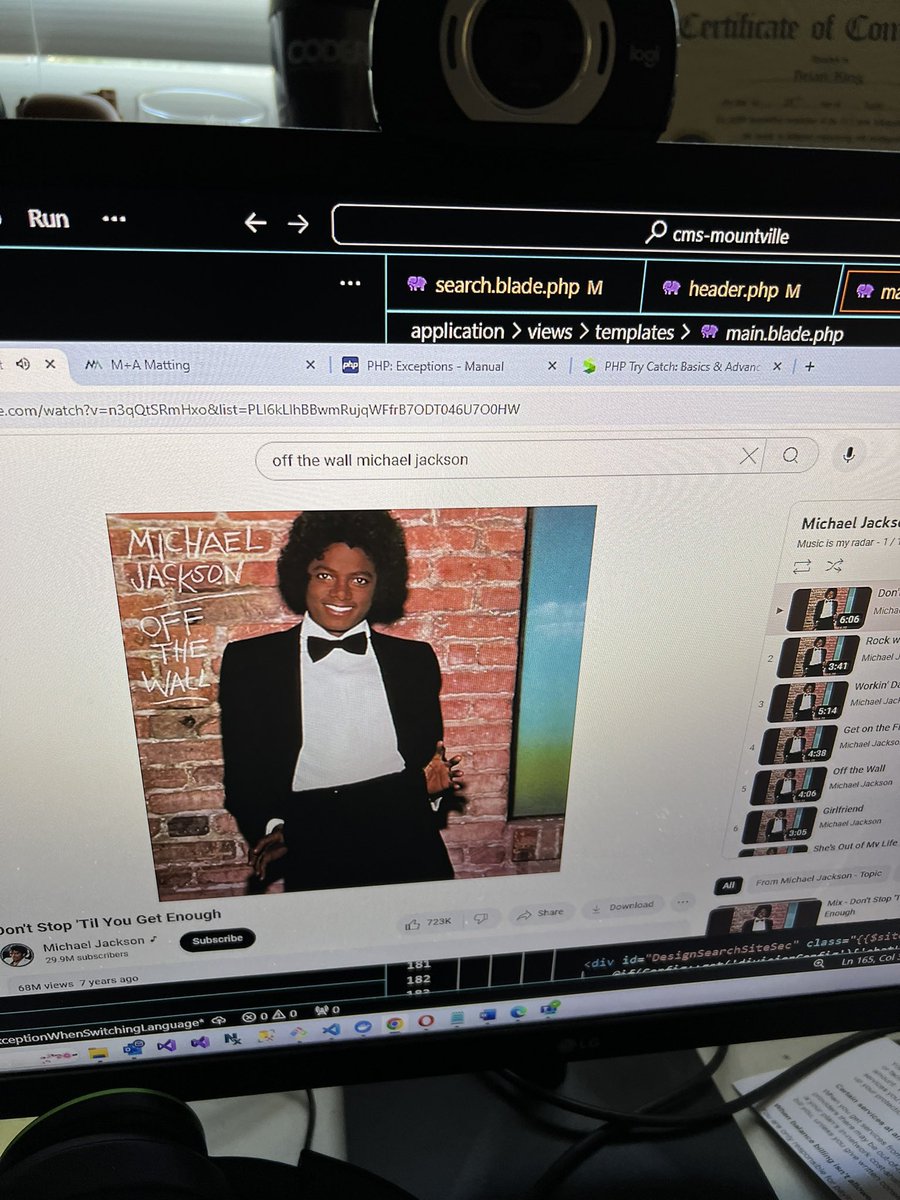Click the forward navigation arrow in the editor
The height and width of the screenshot is (1200, 900).
point(298,224)
